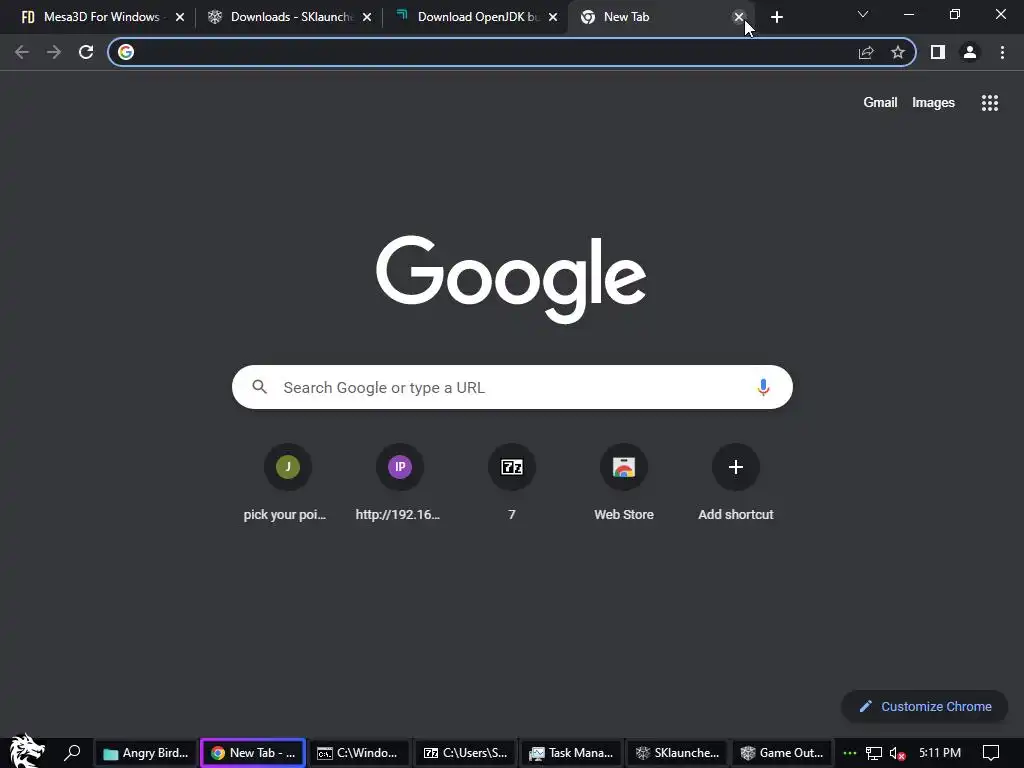Open the Images link
This screenshot has height=768, width=1024.
[933, 103]
